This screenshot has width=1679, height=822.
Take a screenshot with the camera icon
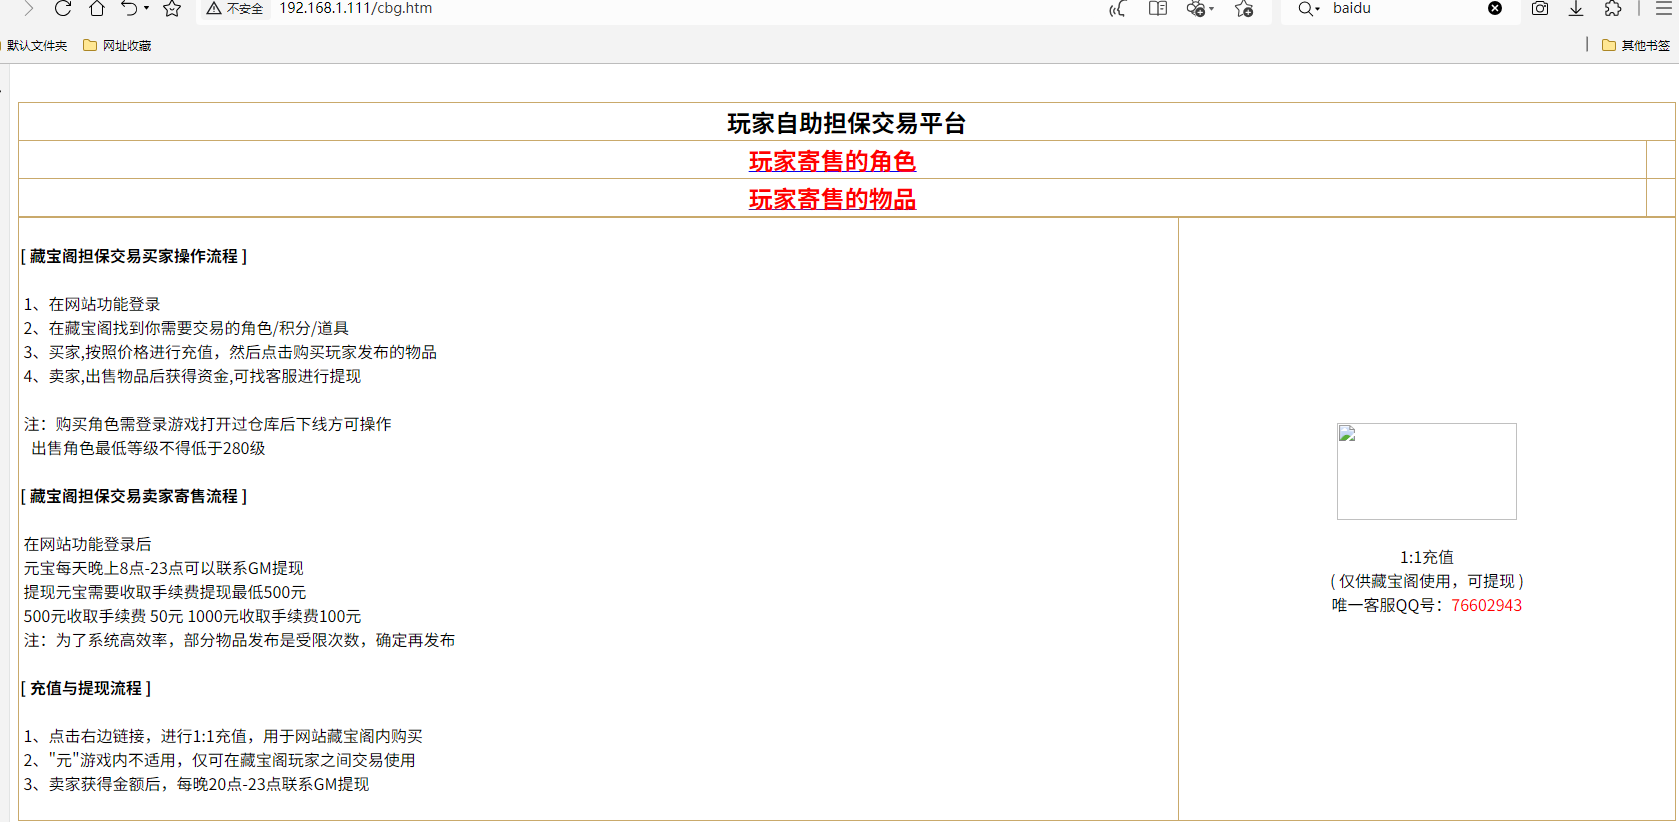1540,8
